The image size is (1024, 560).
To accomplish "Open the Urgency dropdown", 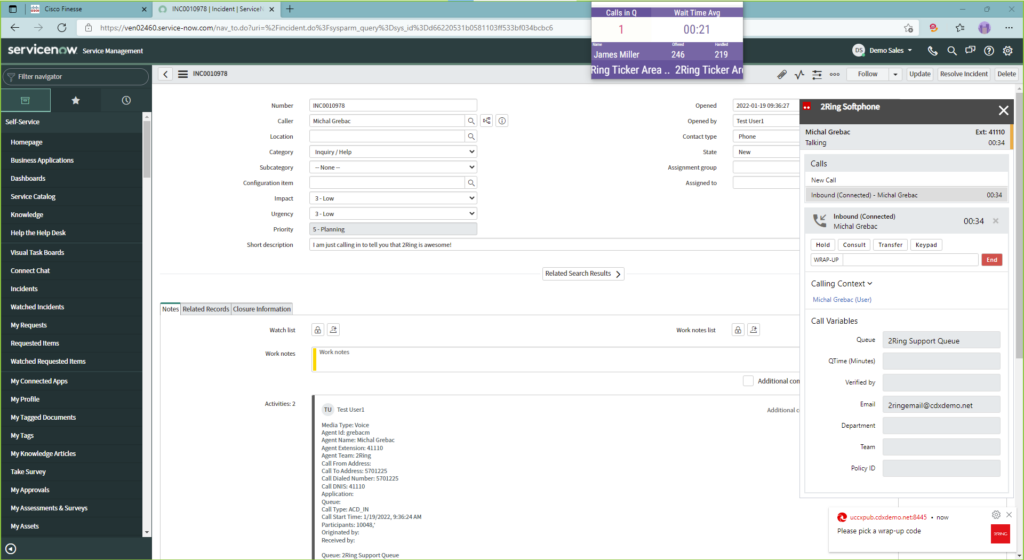I will [393, 213].
